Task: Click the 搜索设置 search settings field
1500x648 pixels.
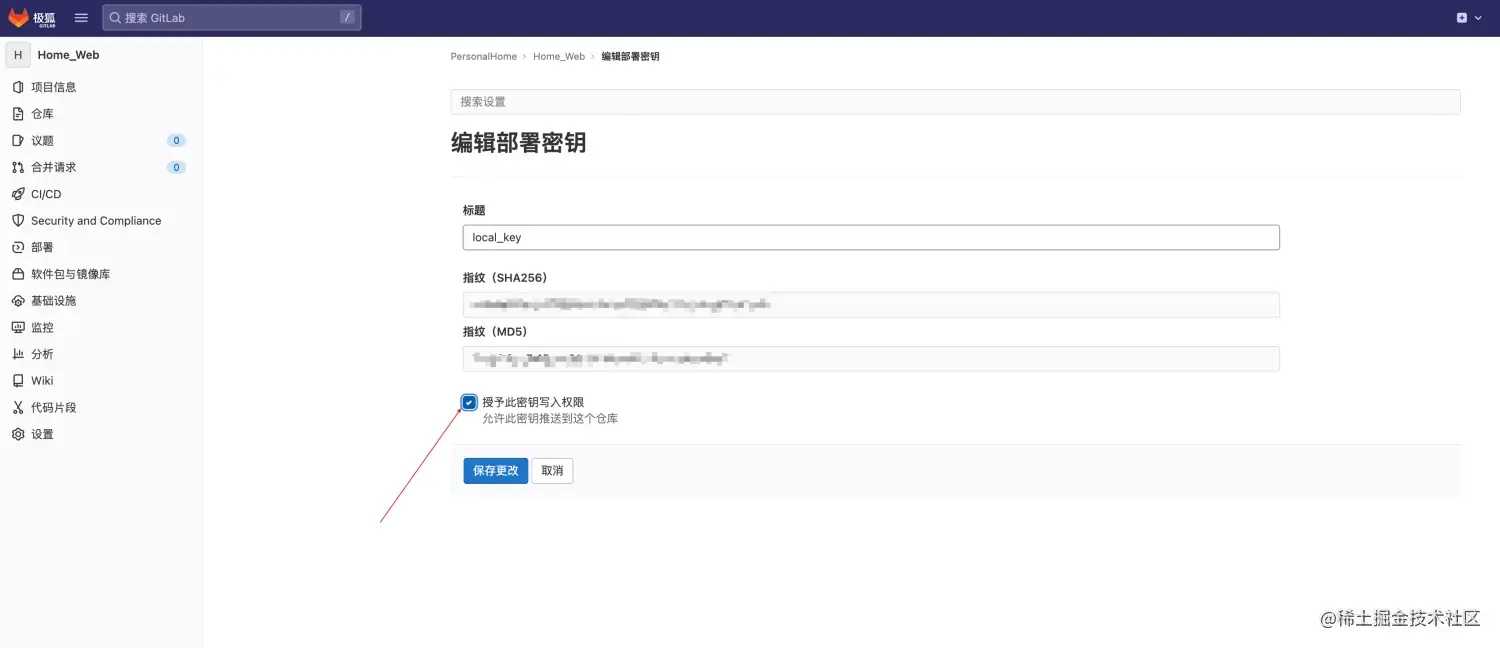Action: 955,102
